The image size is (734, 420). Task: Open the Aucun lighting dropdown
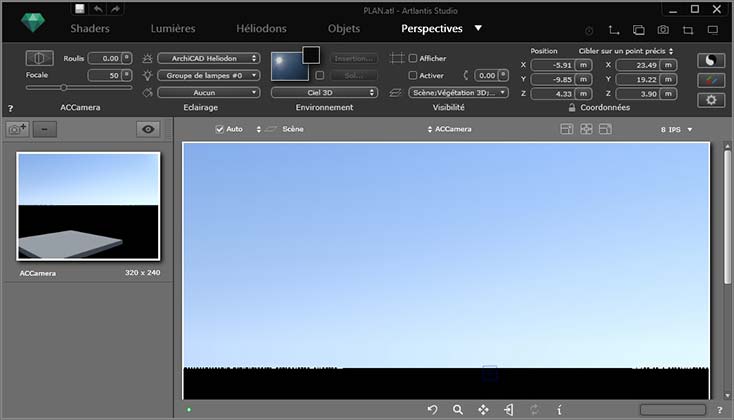pyautogui.click(x=209, y=92)
